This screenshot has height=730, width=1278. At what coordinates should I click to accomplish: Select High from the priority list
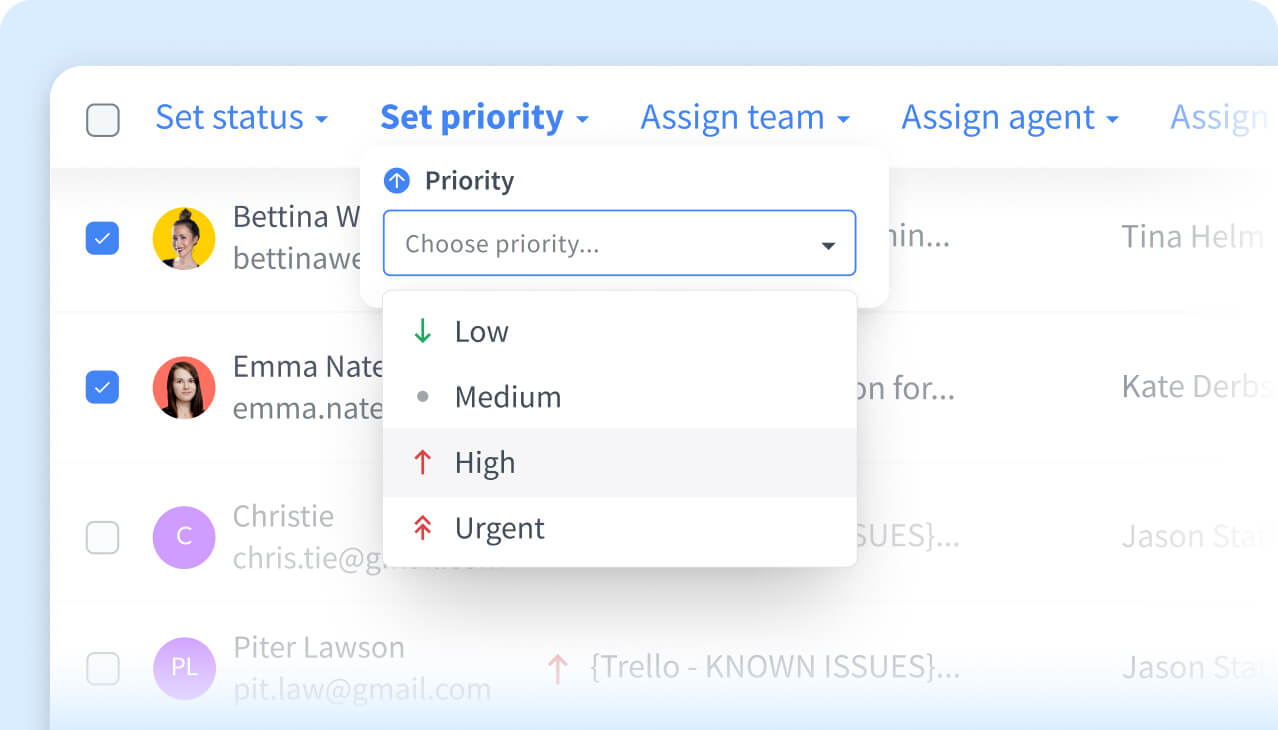click(485, 462)
